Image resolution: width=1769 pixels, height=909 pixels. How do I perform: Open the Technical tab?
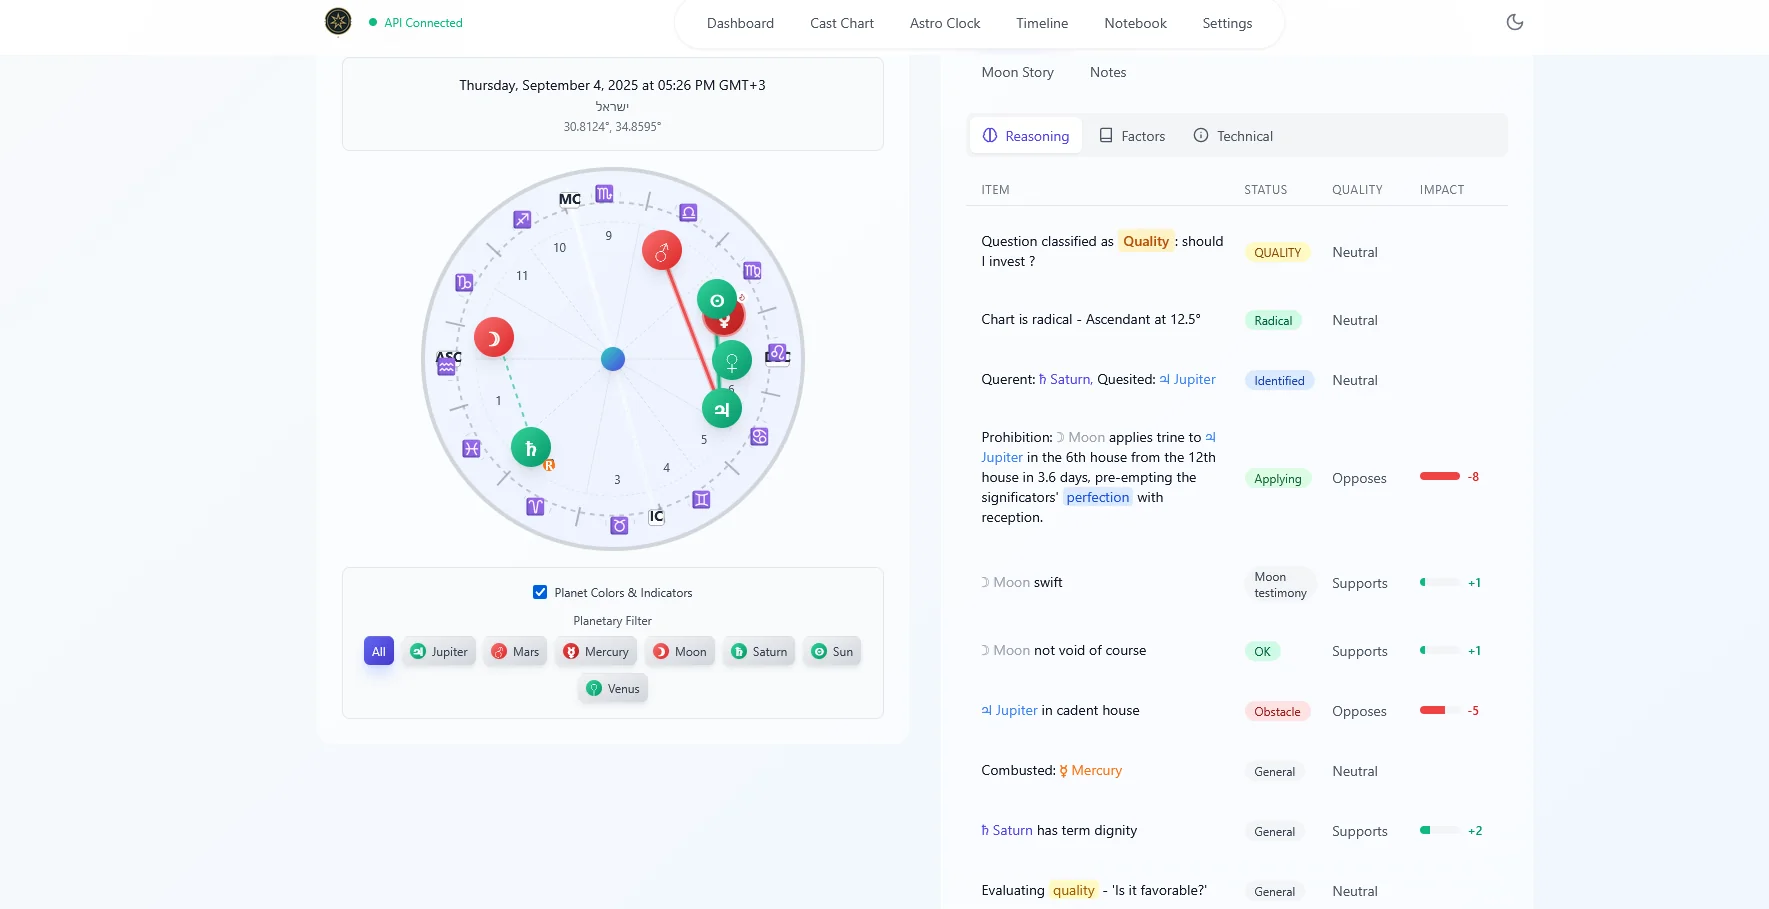click(x=1232, y=136)
